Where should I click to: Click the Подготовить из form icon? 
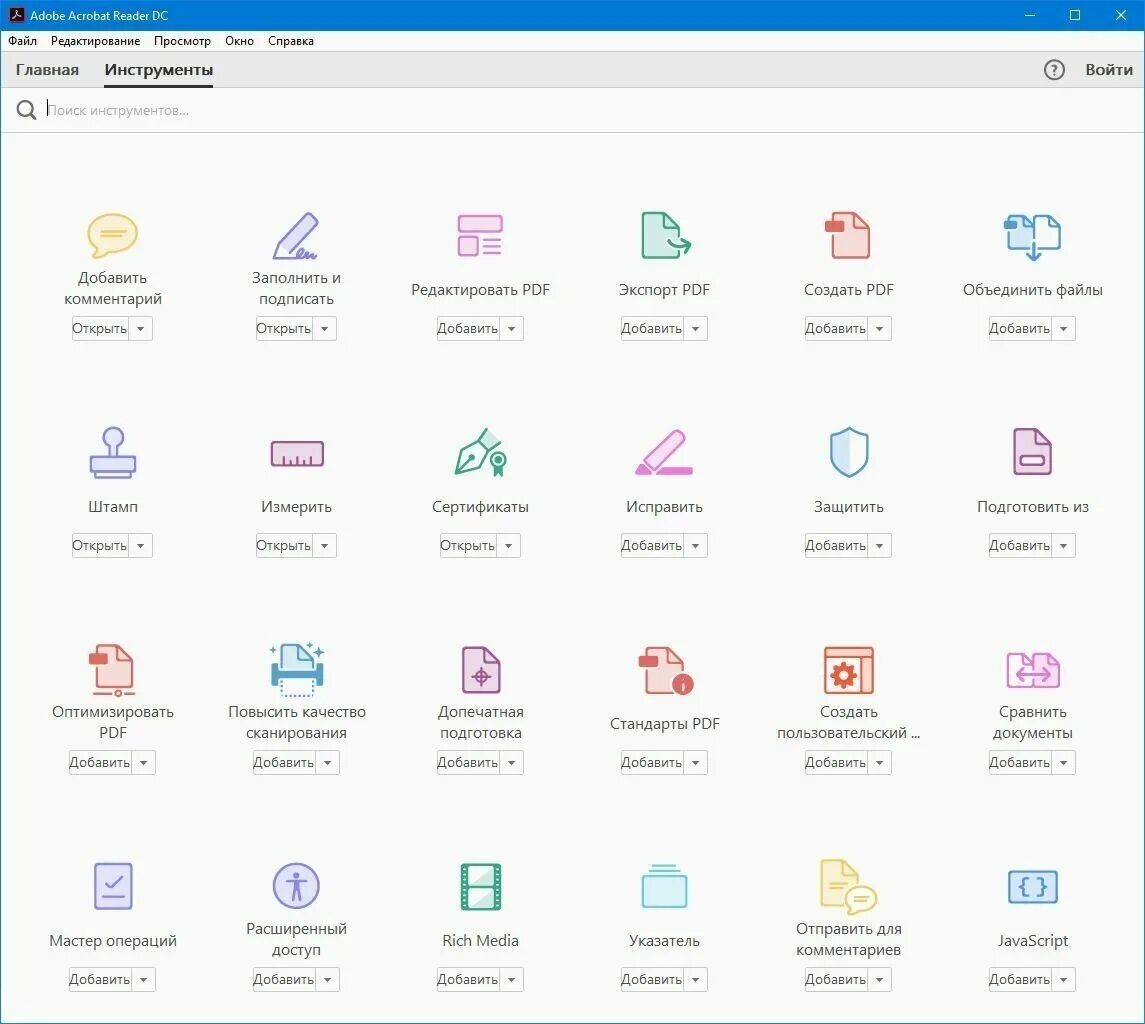pos(1032,452)
